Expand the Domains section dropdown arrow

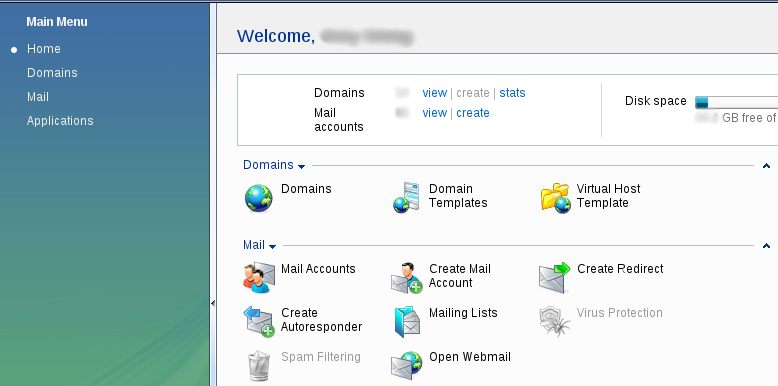pyautogui.click(x=301, y=166)
